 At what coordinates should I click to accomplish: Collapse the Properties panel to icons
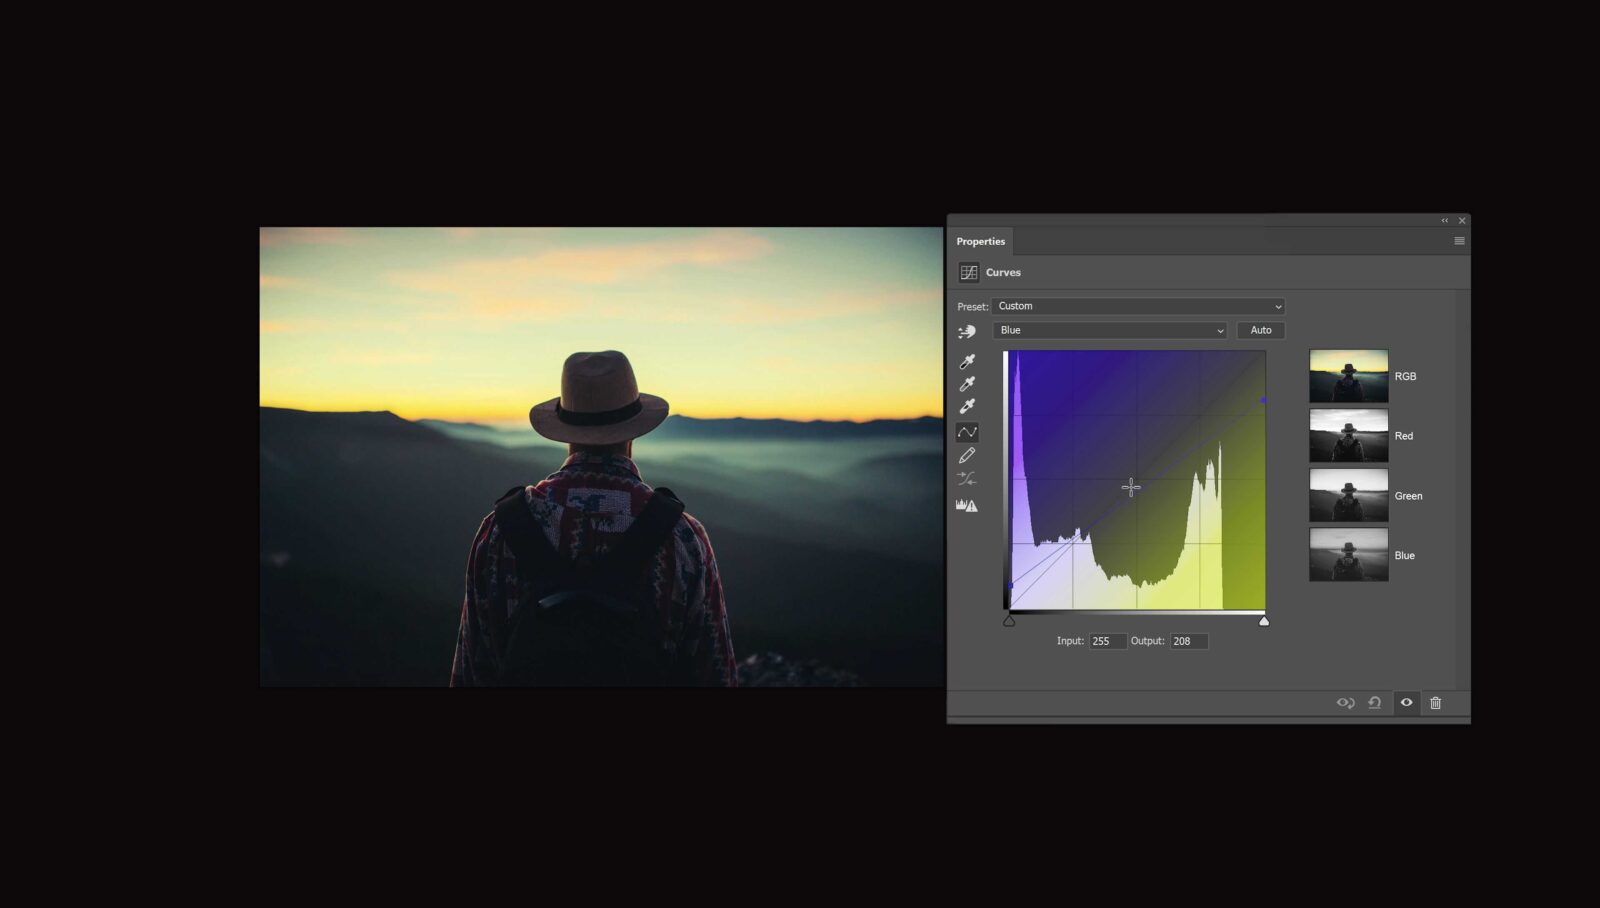(x=1444, y=220)
